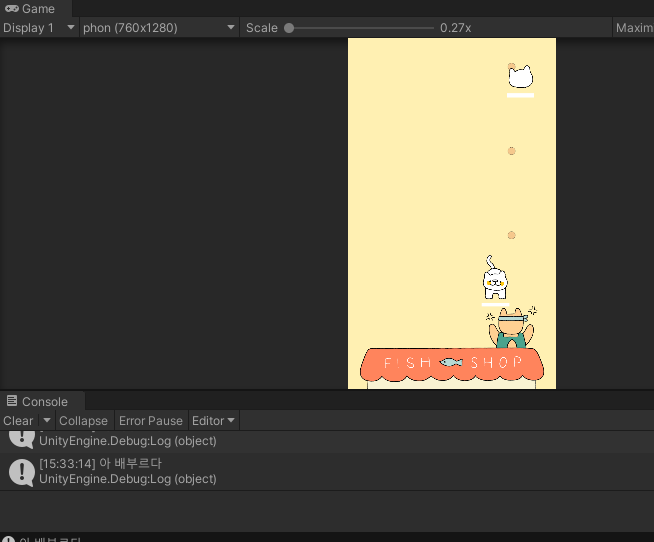Click the Scale slider handle
This screenshot has height=542, width=654.
tap(289, 28)
